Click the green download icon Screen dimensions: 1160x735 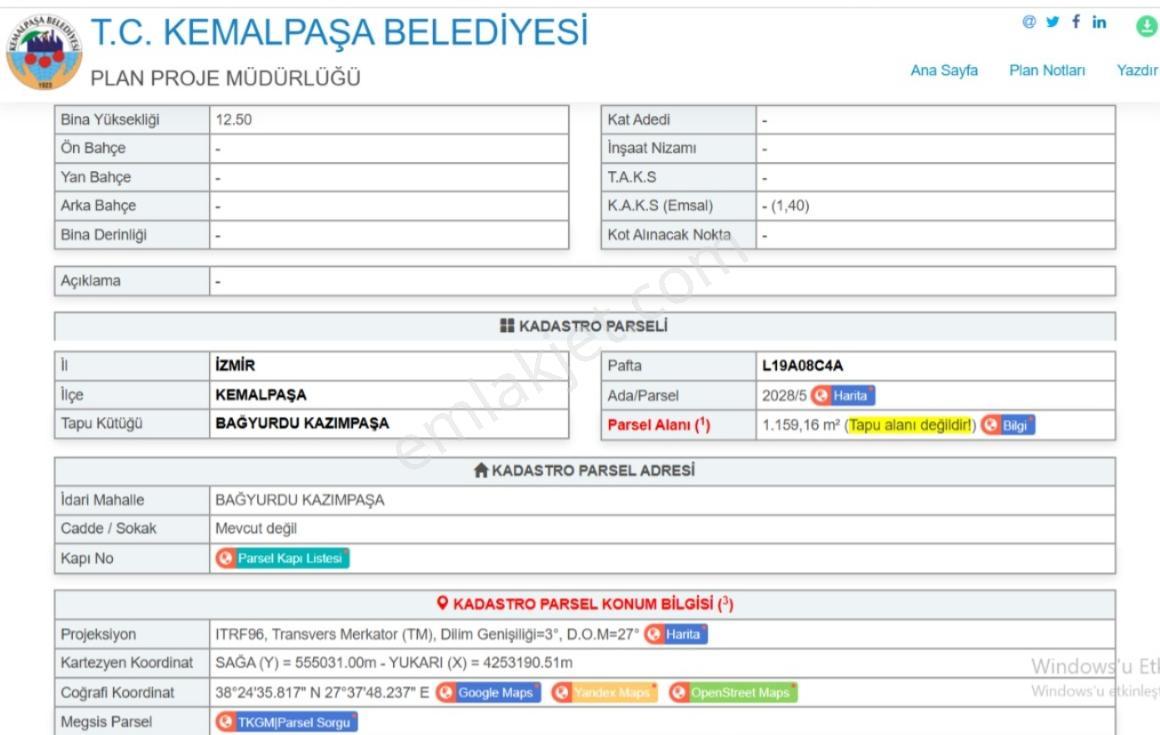(x=1147, y=27)
